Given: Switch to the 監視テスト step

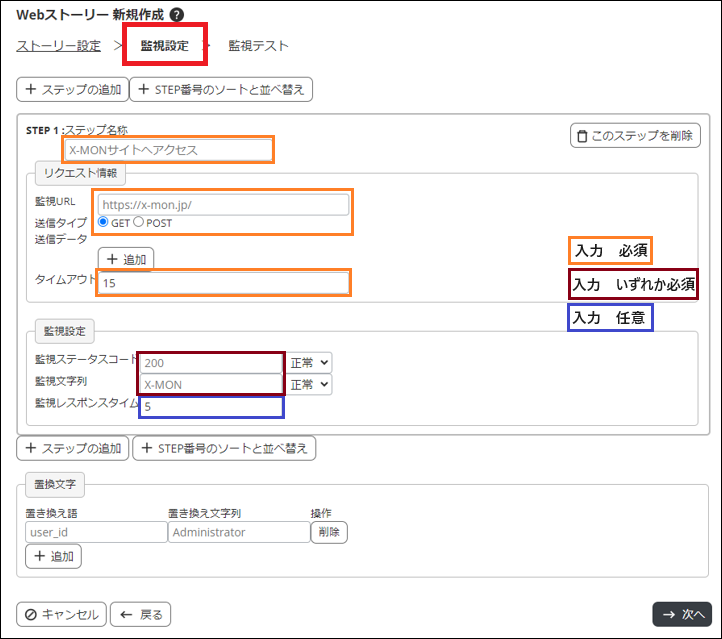Looking at the screenshot, I should tap(258, 45).
